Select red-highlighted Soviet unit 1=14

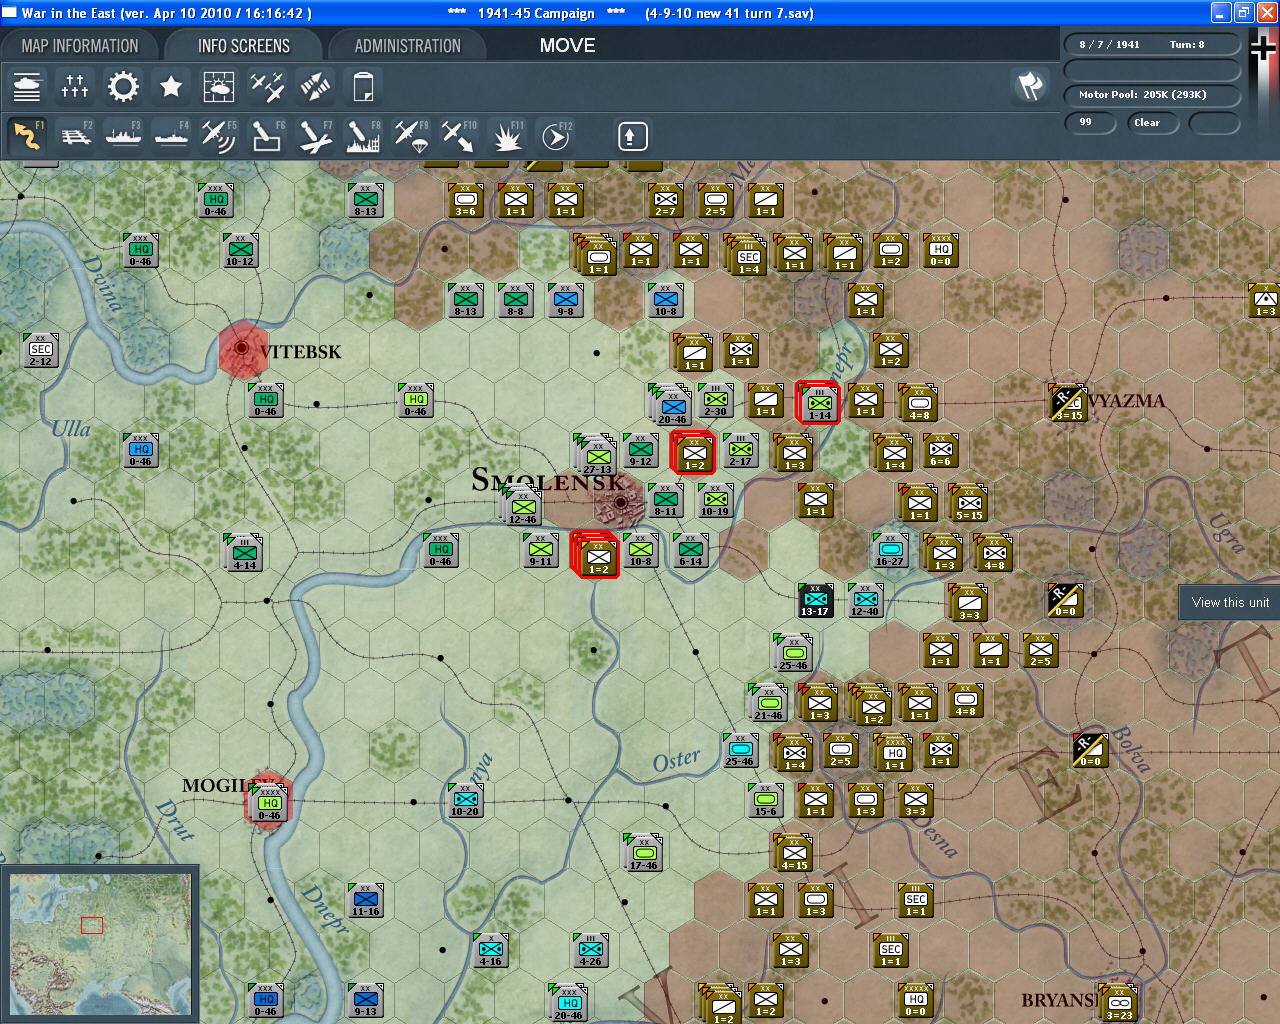pos(818,402)
